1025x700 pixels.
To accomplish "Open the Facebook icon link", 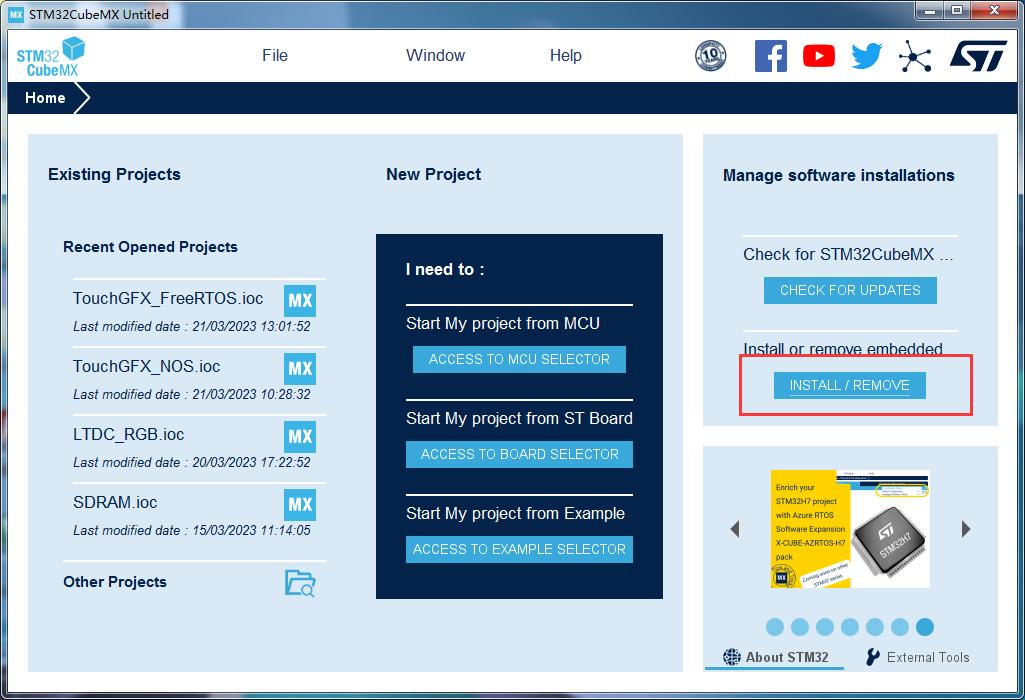I will coord(771,56).
